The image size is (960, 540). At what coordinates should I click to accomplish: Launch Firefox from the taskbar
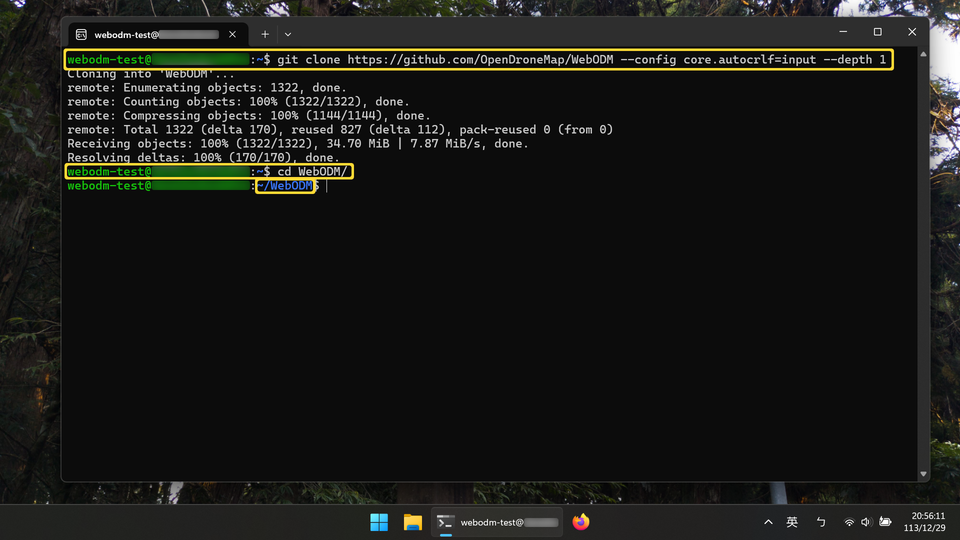coord(580,522)
